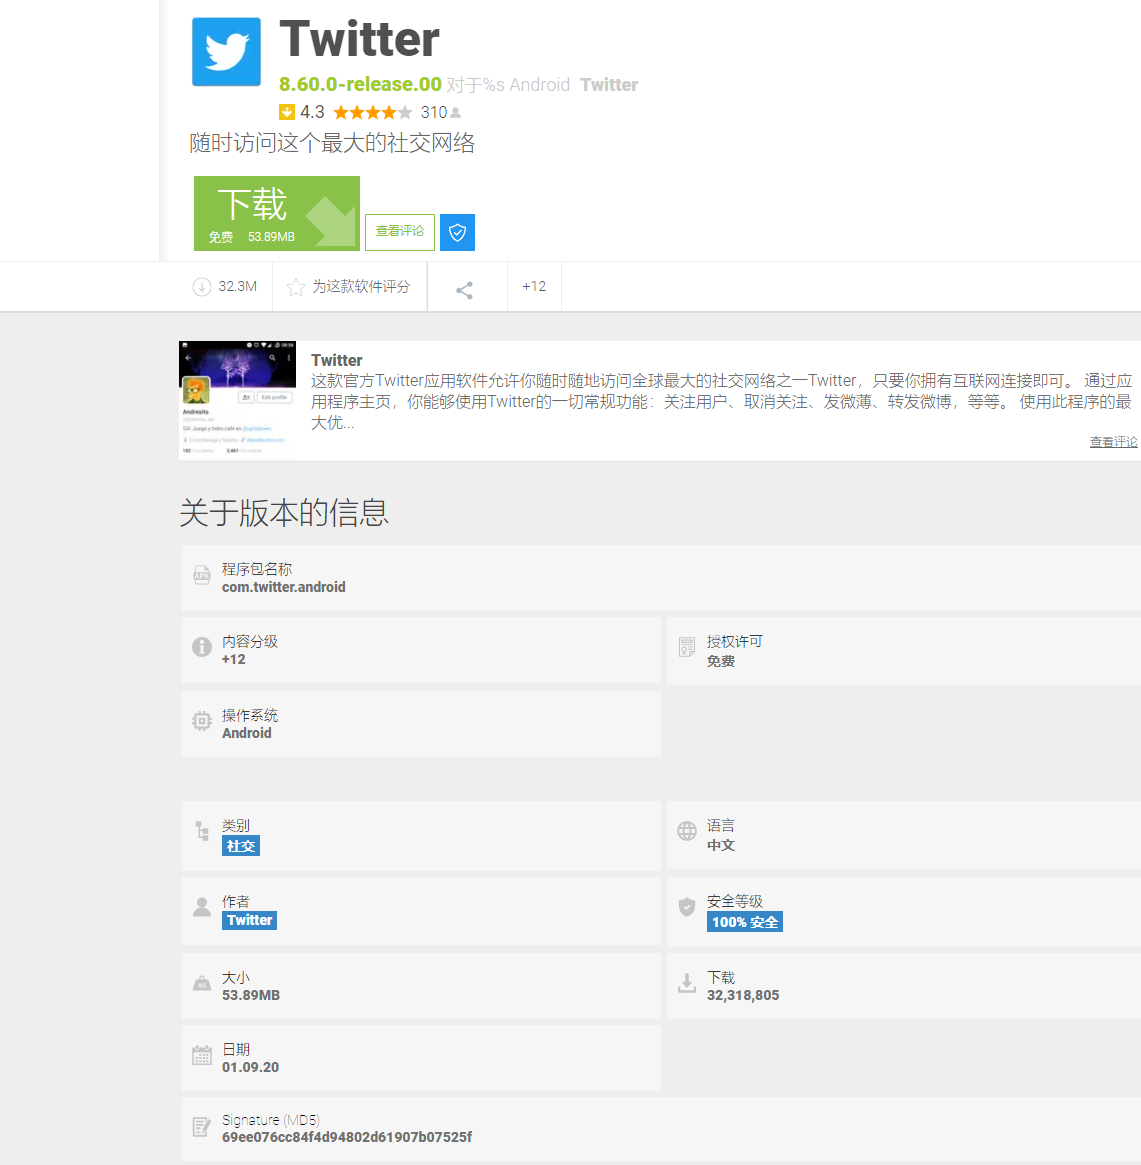Click the share icon

(464, 290)
